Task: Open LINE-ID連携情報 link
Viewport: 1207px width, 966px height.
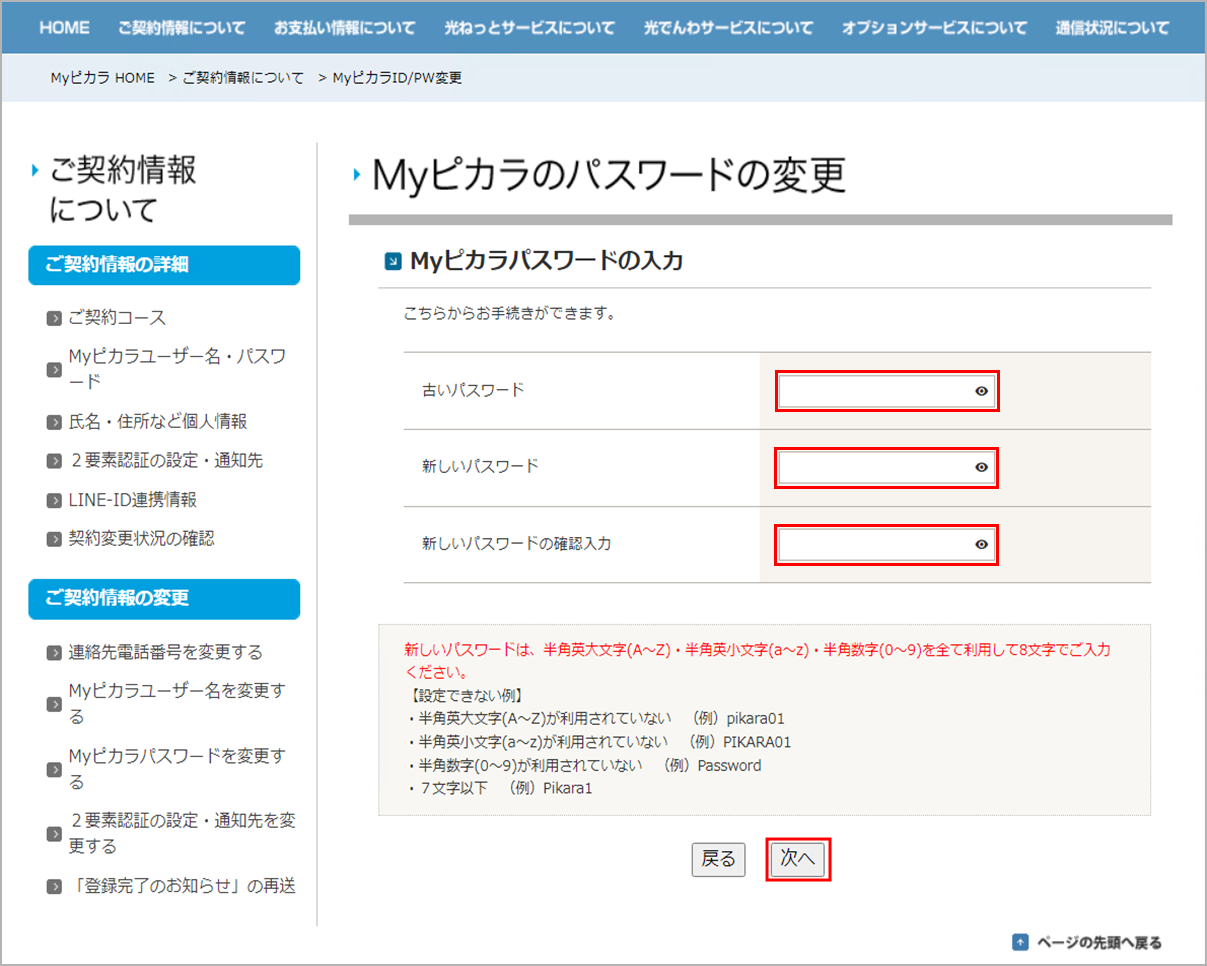Action: (132, 499)
